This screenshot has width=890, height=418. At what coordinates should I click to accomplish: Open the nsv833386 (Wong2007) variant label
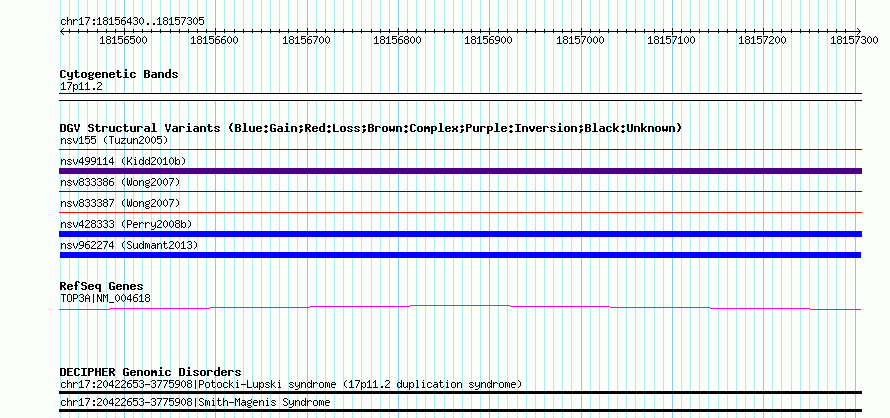[120, 182]
